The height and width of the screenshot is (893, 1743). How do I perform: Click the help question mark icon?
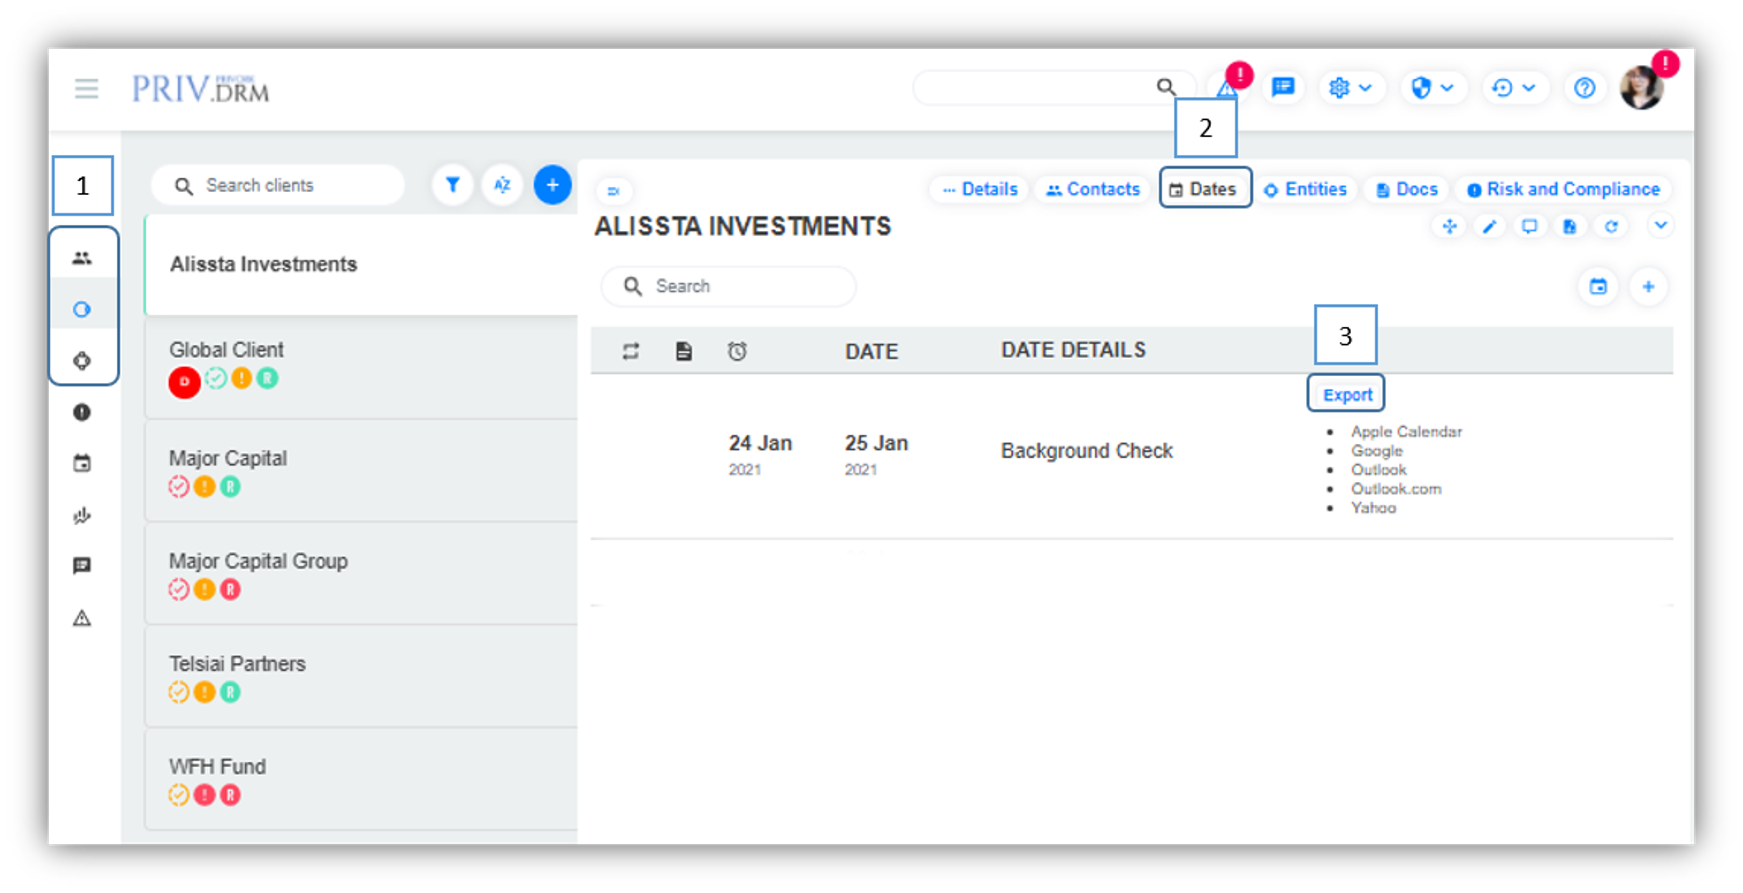[x=1584, y=88]
